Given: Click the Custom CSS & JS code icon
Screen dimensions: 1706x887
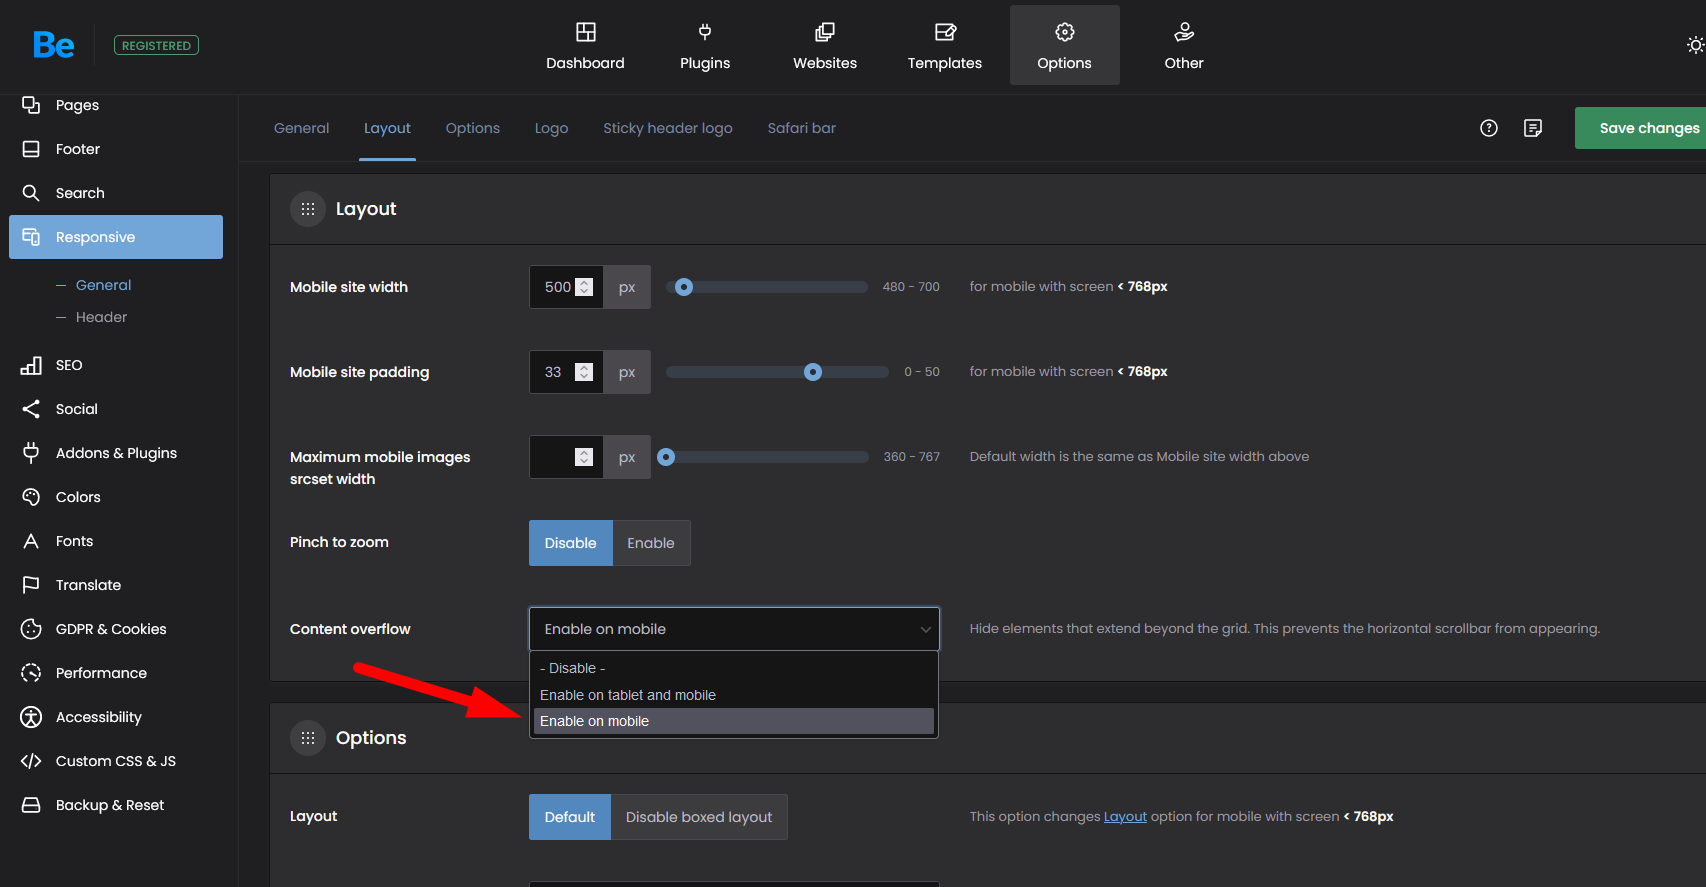Looking at the screenshot, I should point(31,761).
